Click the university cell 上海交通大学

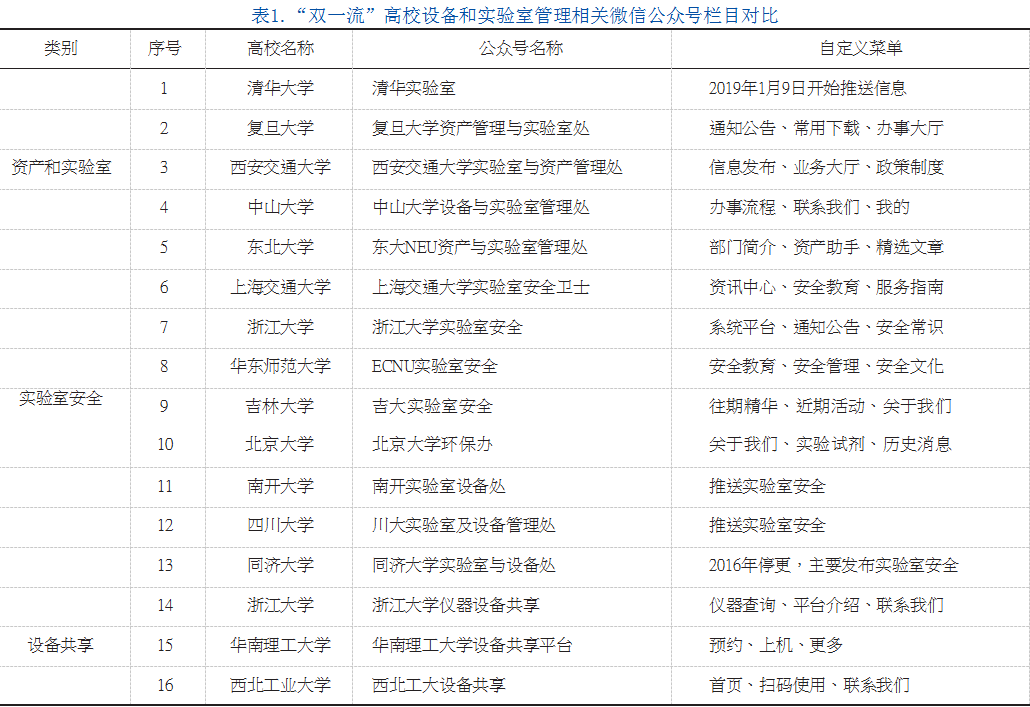[x=280, y=286]
